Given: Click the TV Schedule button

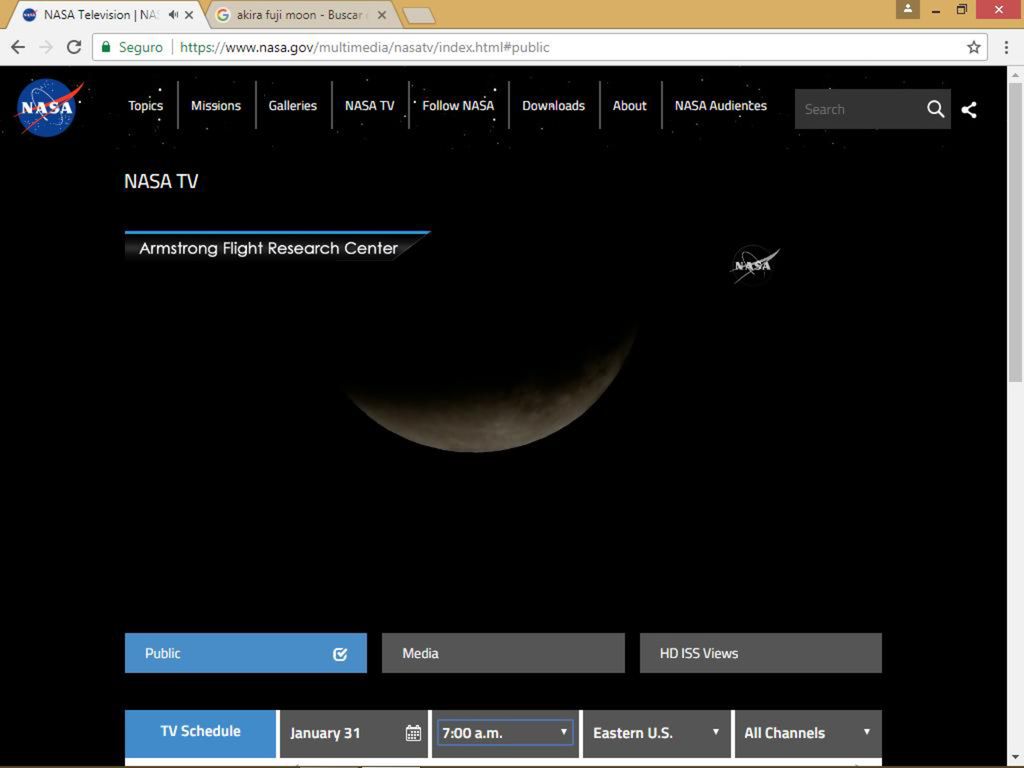Looking at the screenshot, I should click(200, 733).
